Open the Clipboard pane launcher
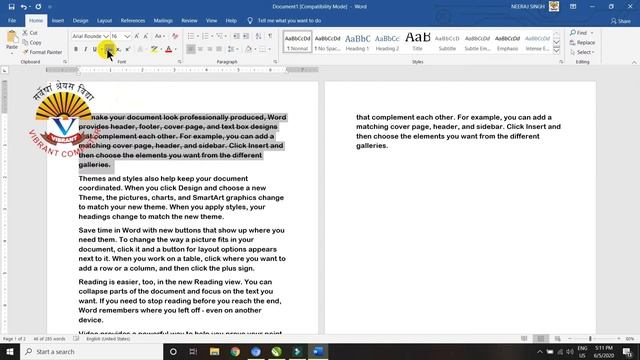The height and width of the screenshot is (360, 640). pos(65,62)
